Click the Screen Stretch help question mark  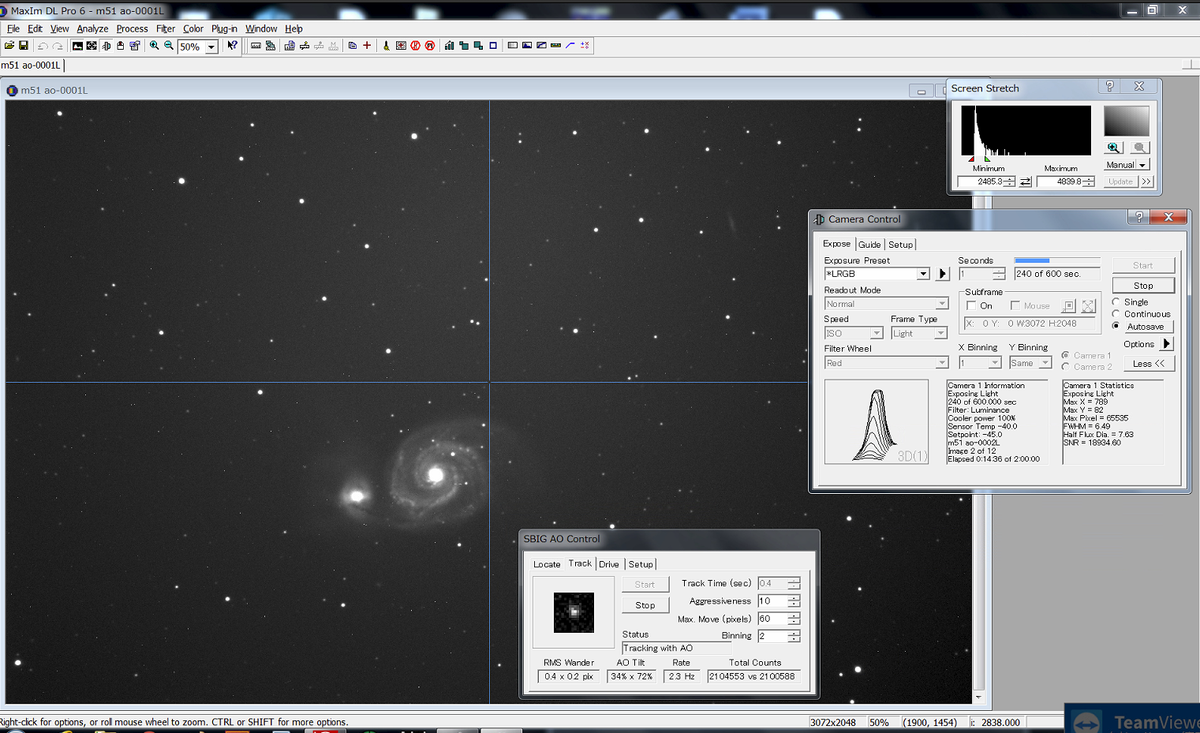1109,87
